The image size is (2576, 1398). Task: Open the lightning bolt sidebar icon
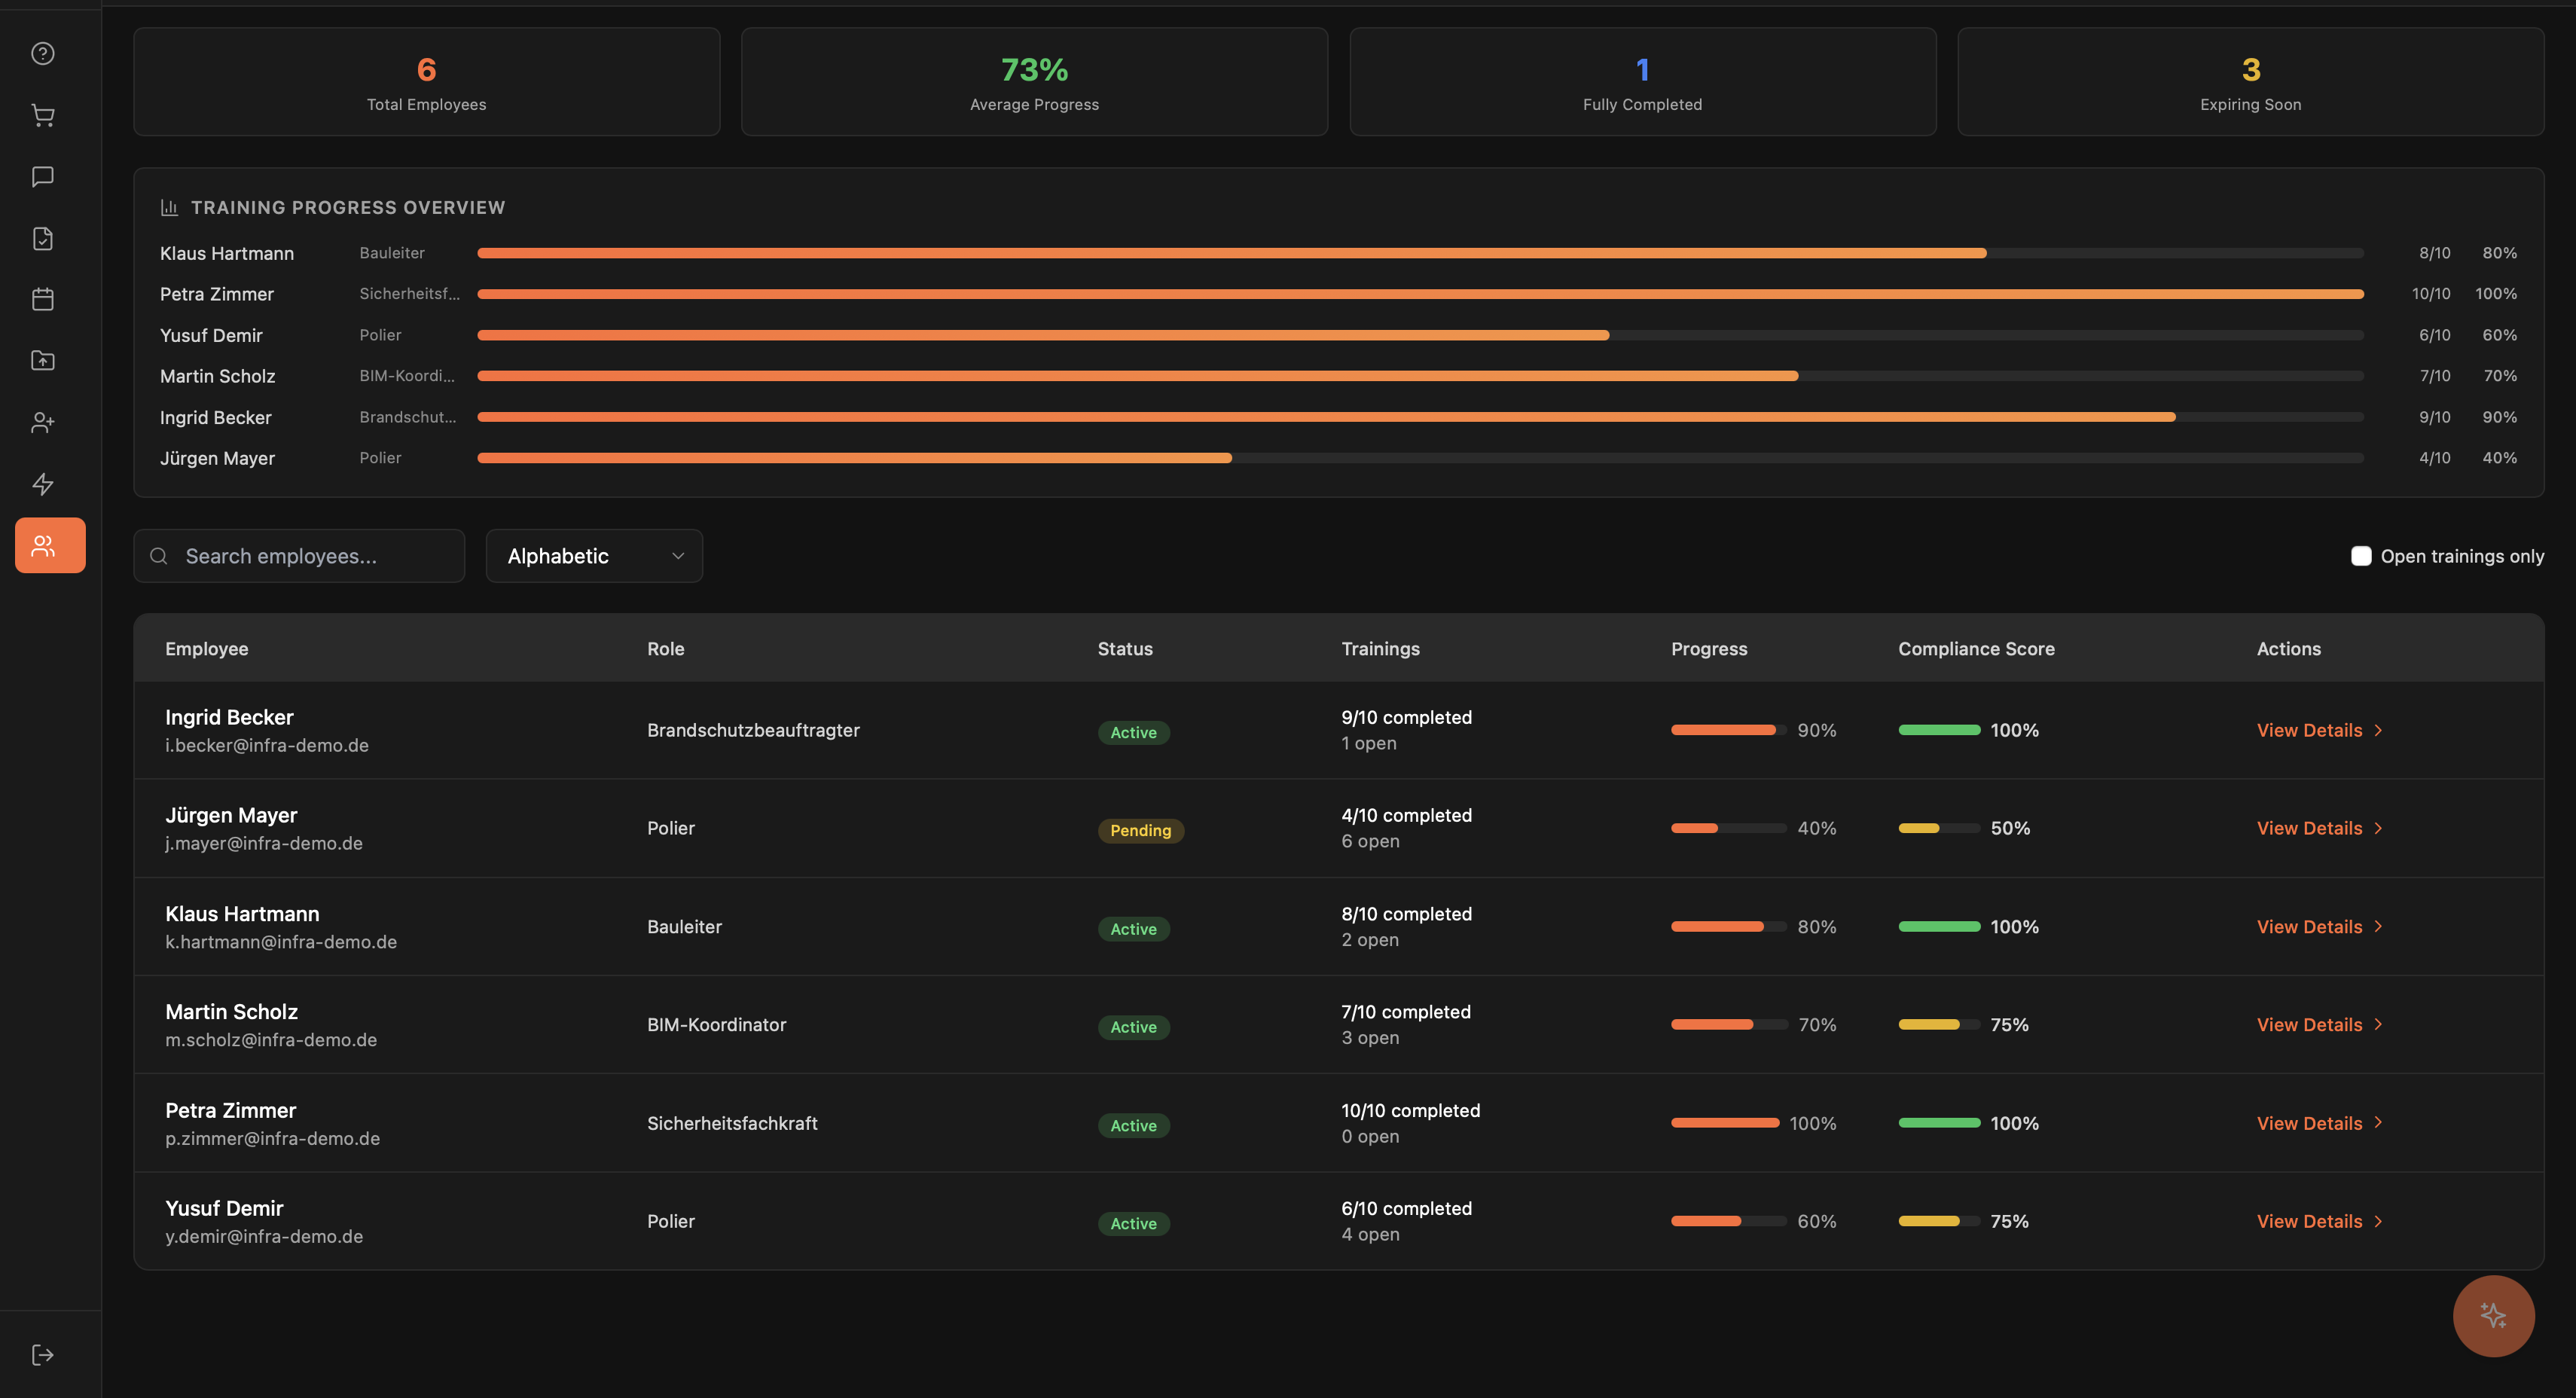click(x=43, y=484)
